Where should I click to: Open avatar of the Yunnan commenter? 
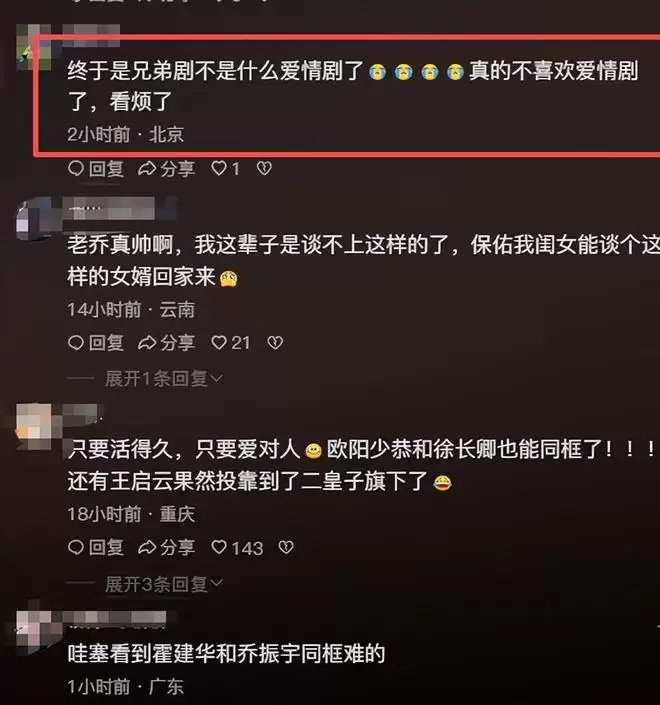(x=33, y=220)
